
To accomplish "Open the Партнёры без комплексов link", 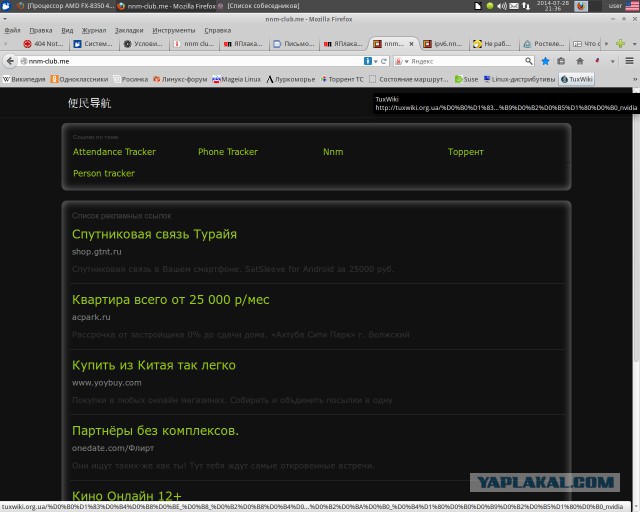I will (155, 431).
